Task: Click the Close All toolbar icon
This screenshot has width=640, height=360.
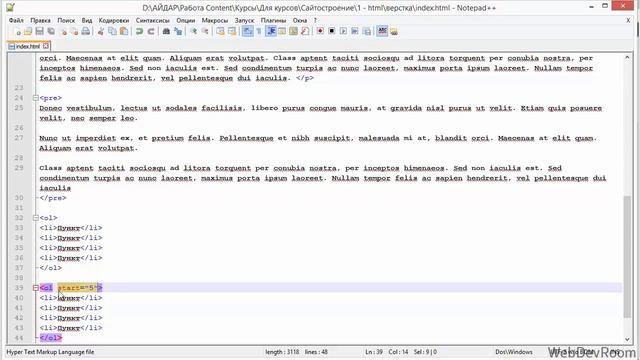Action: coord(74,31)
